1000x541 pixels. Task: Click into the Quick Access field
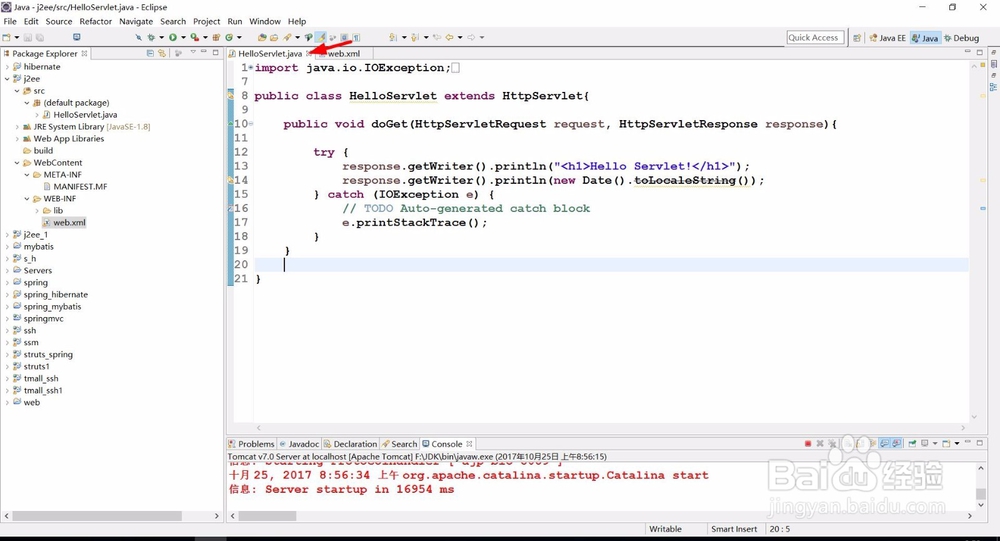(x=815, y=38)
